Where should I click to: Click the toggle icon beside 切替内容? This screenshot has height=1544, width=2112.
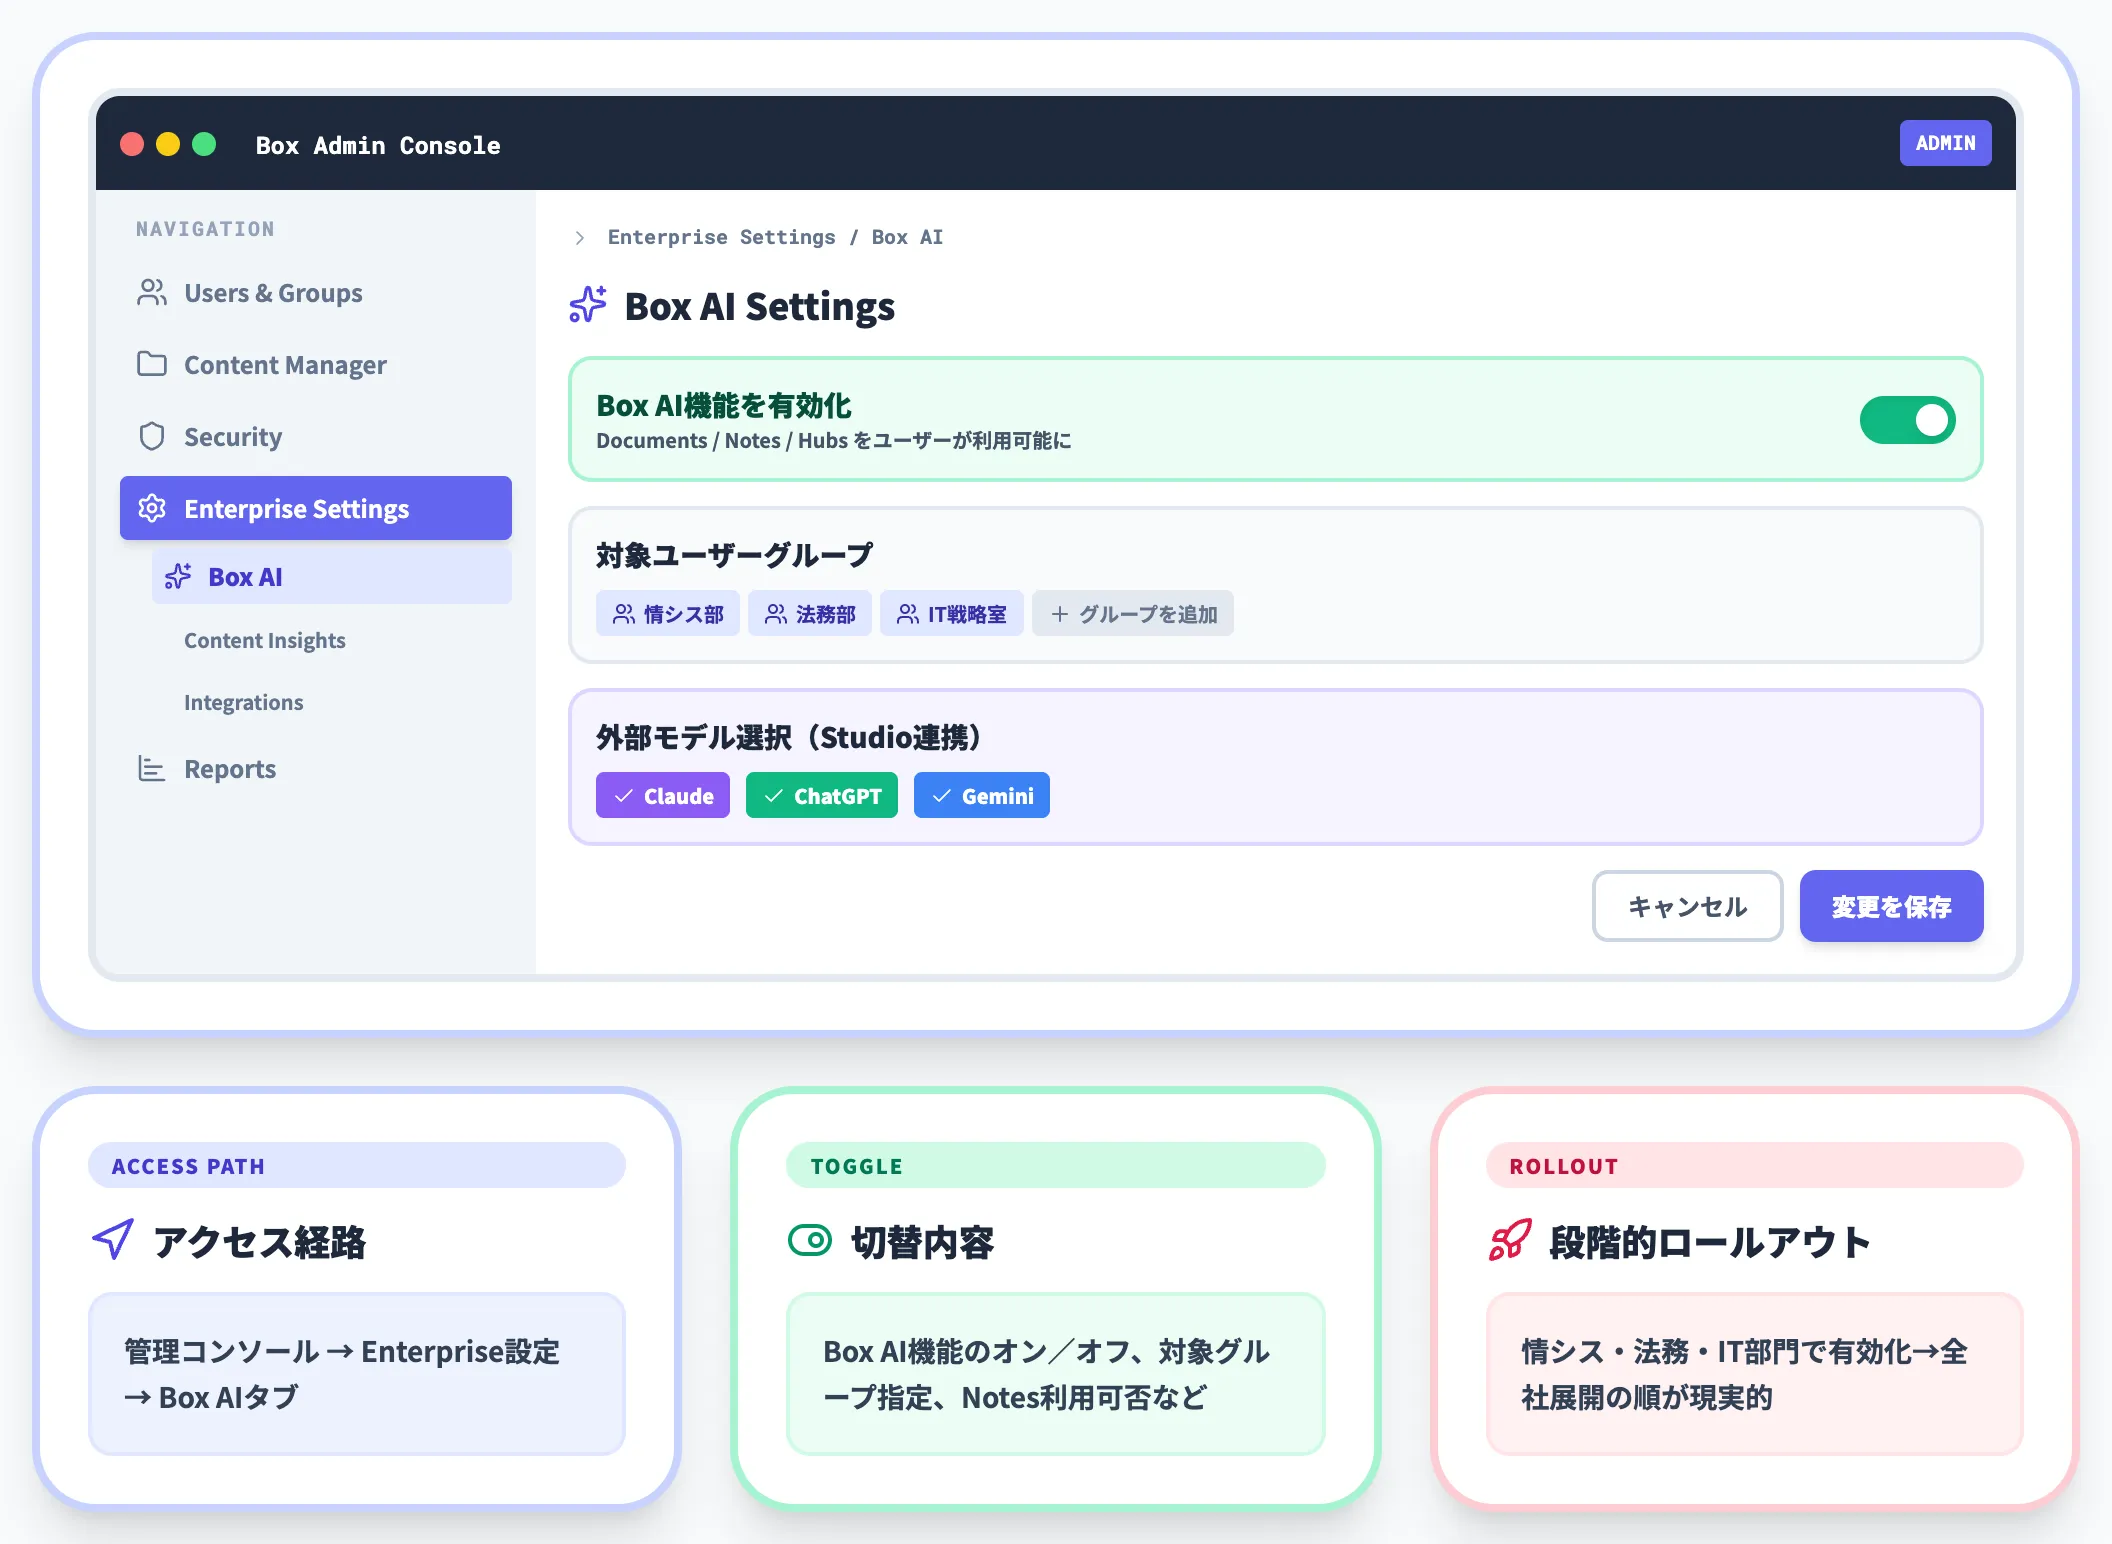click(810, 1241)
